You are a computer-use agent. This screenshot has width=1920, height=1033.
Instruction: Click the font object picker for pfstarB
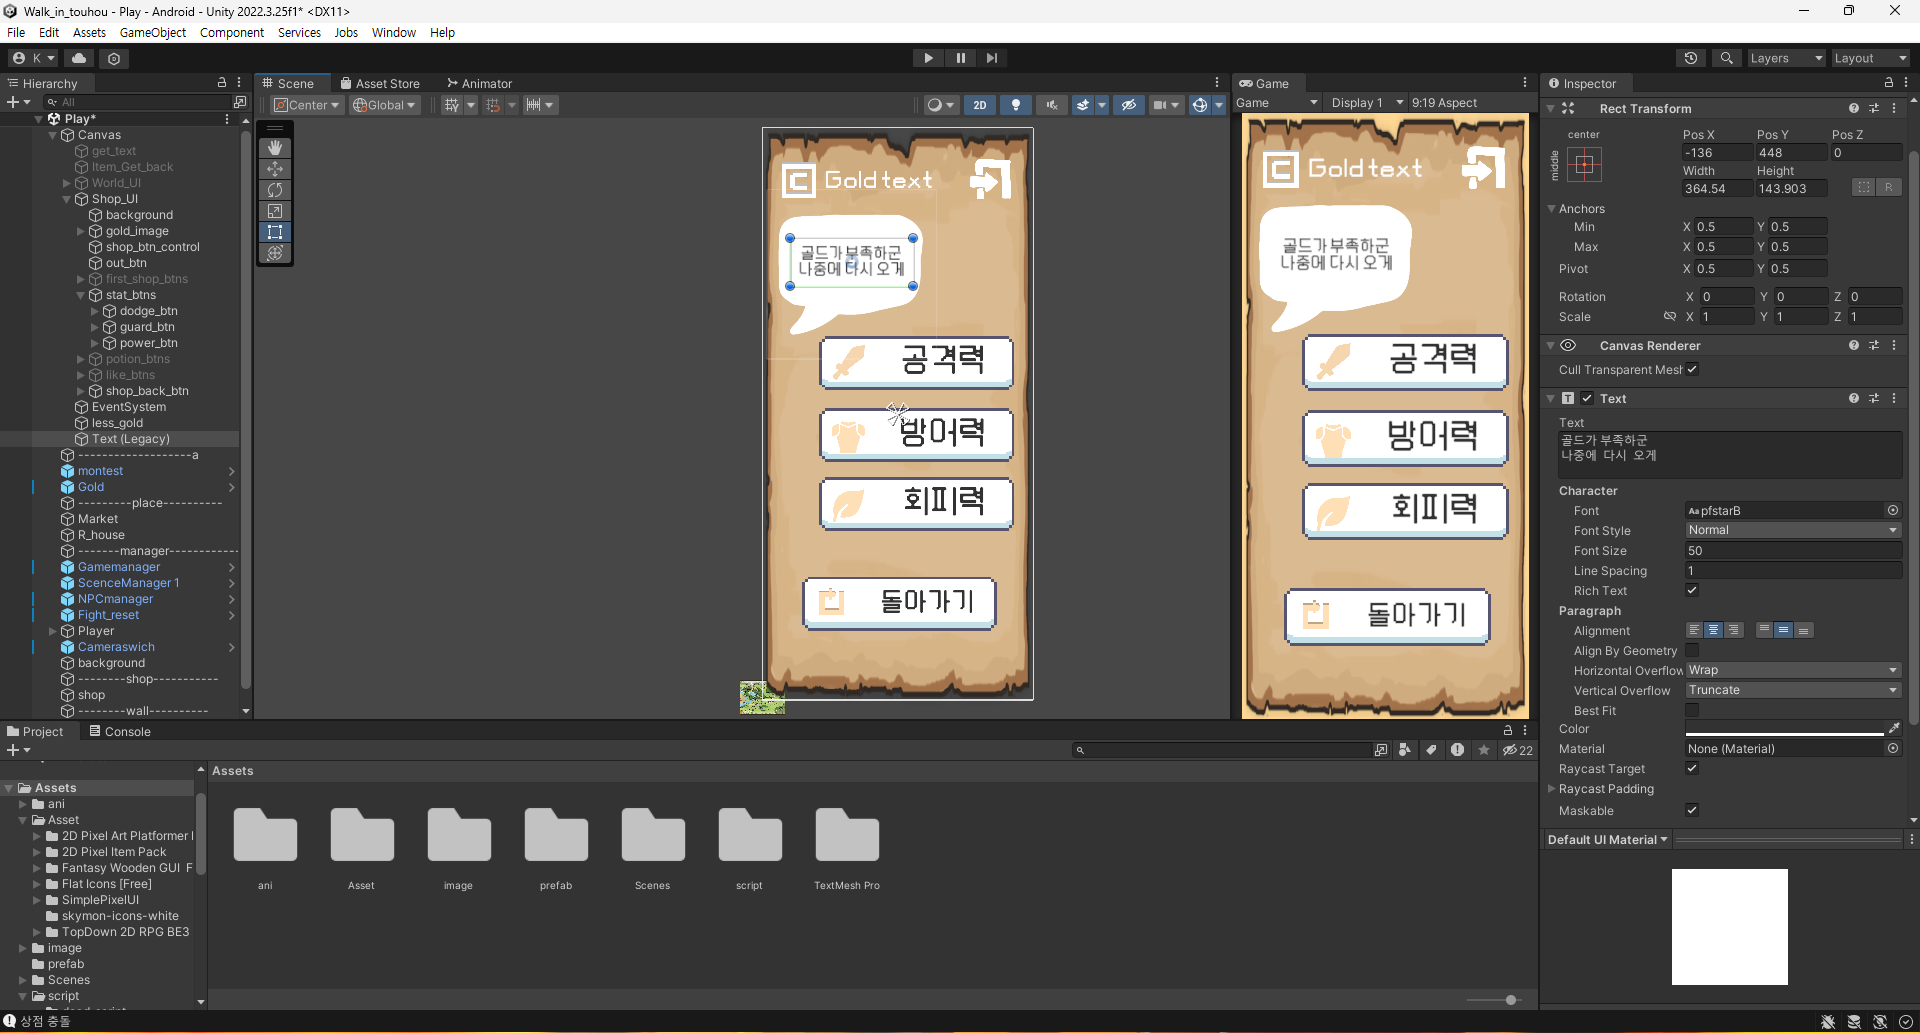pos(1893,510)
